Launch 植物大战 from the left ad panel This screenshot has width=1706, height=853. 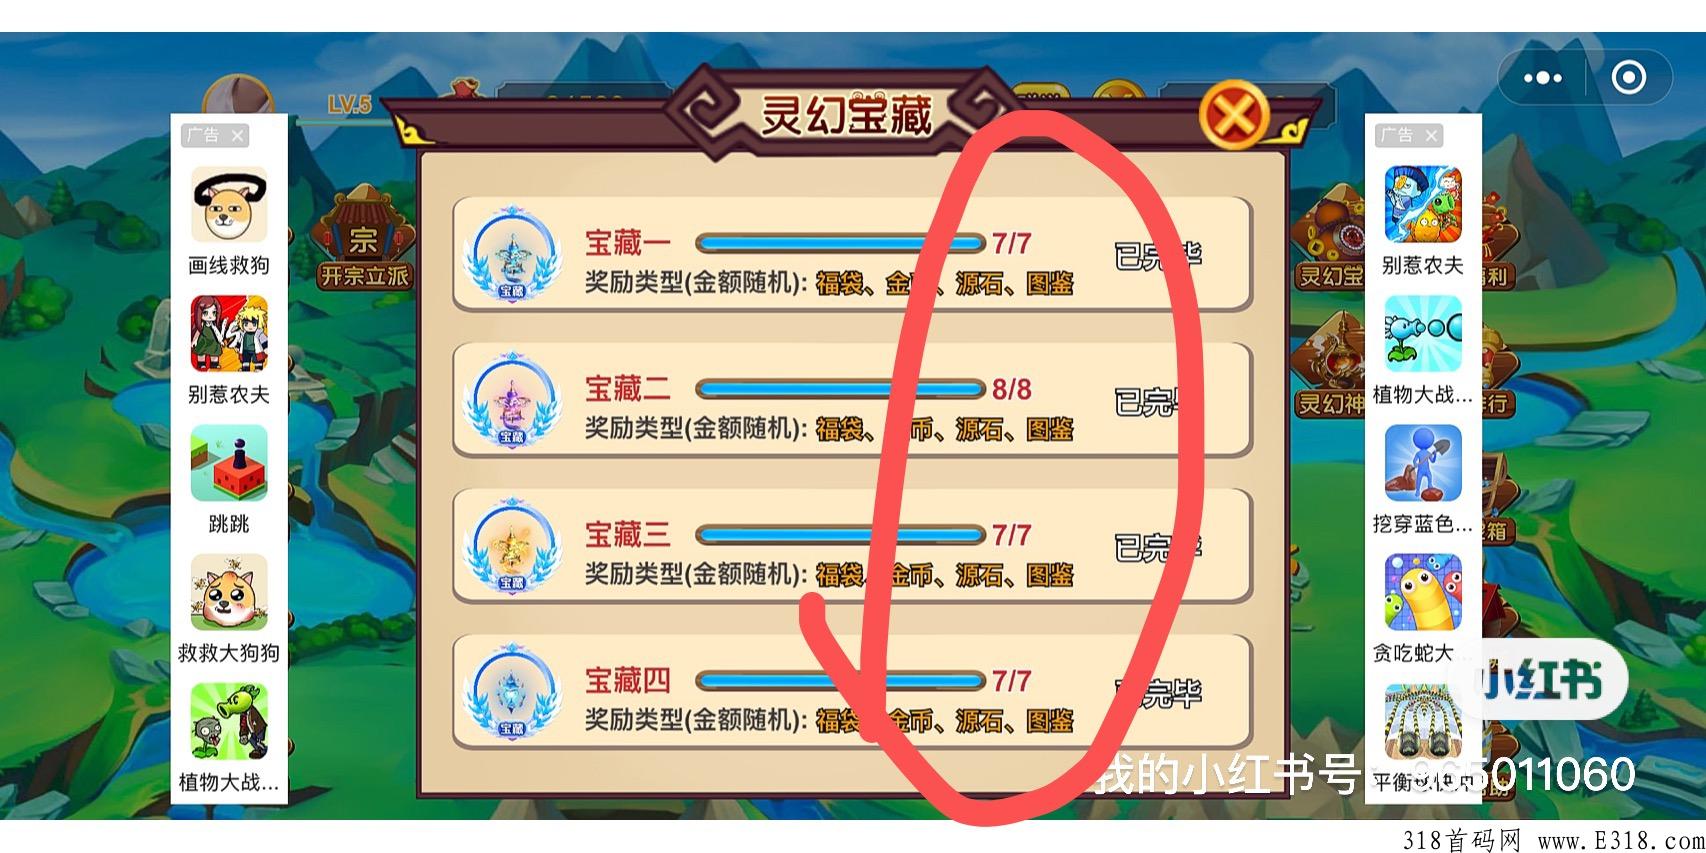[229, 722]
